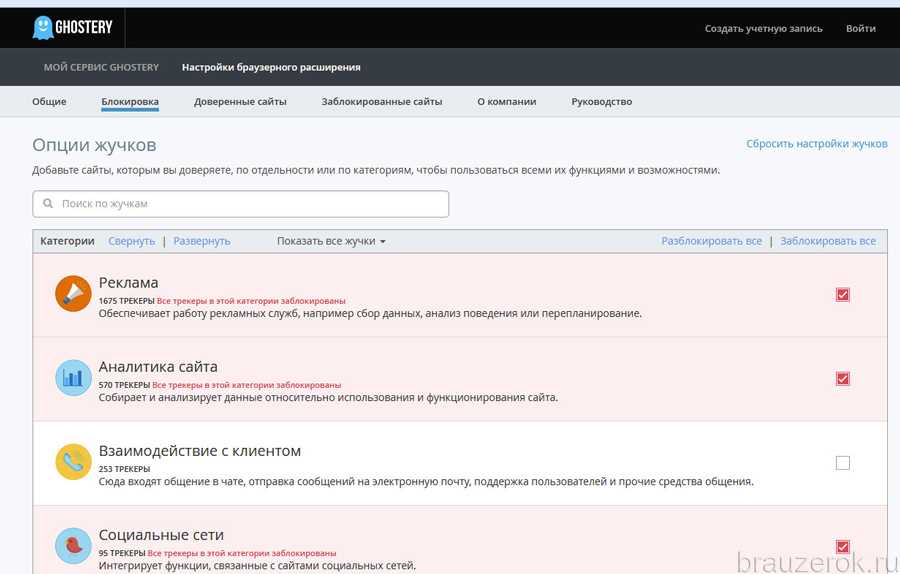Screen dimensions: 900x574
Task: Click the Аналитика сайта chart icon
Action: tap(73, 378)
